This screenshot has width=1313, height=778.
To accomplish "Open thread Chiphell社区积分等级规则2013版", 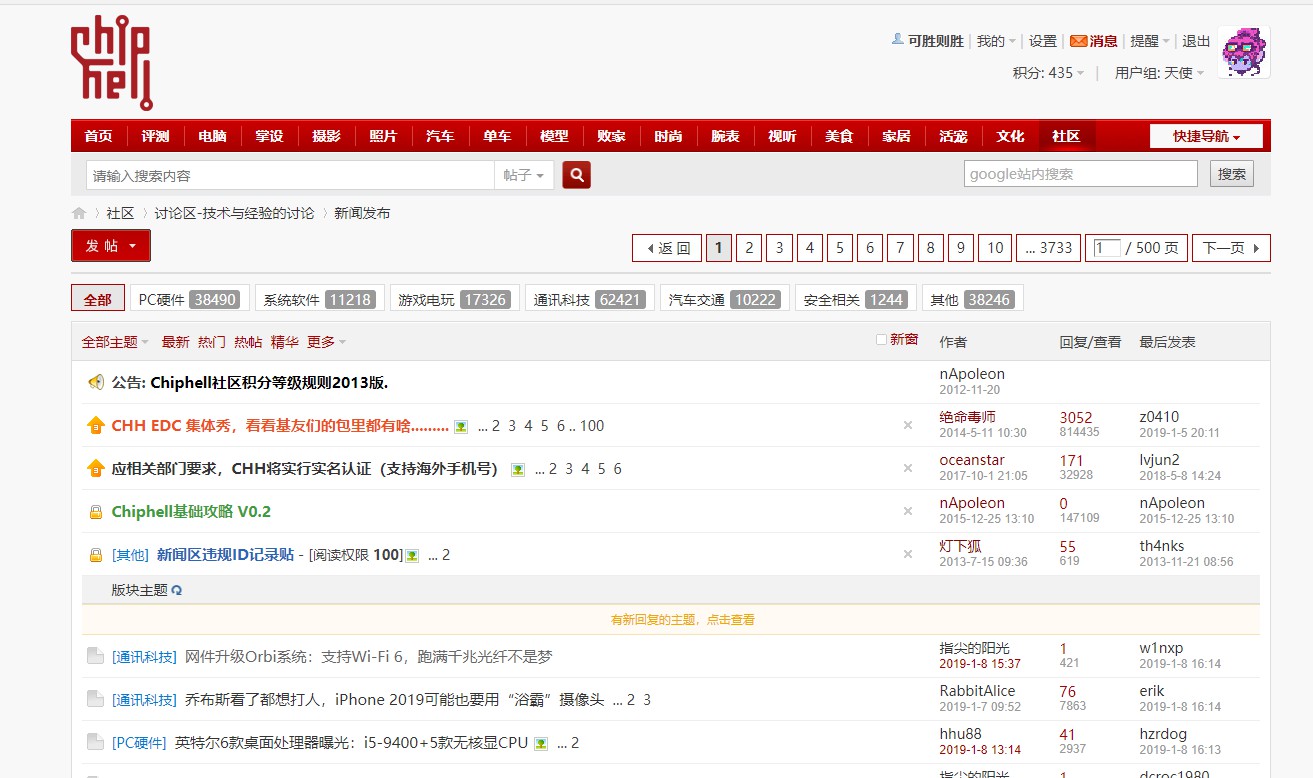I will pyautogui.click(x=269, y=382).
